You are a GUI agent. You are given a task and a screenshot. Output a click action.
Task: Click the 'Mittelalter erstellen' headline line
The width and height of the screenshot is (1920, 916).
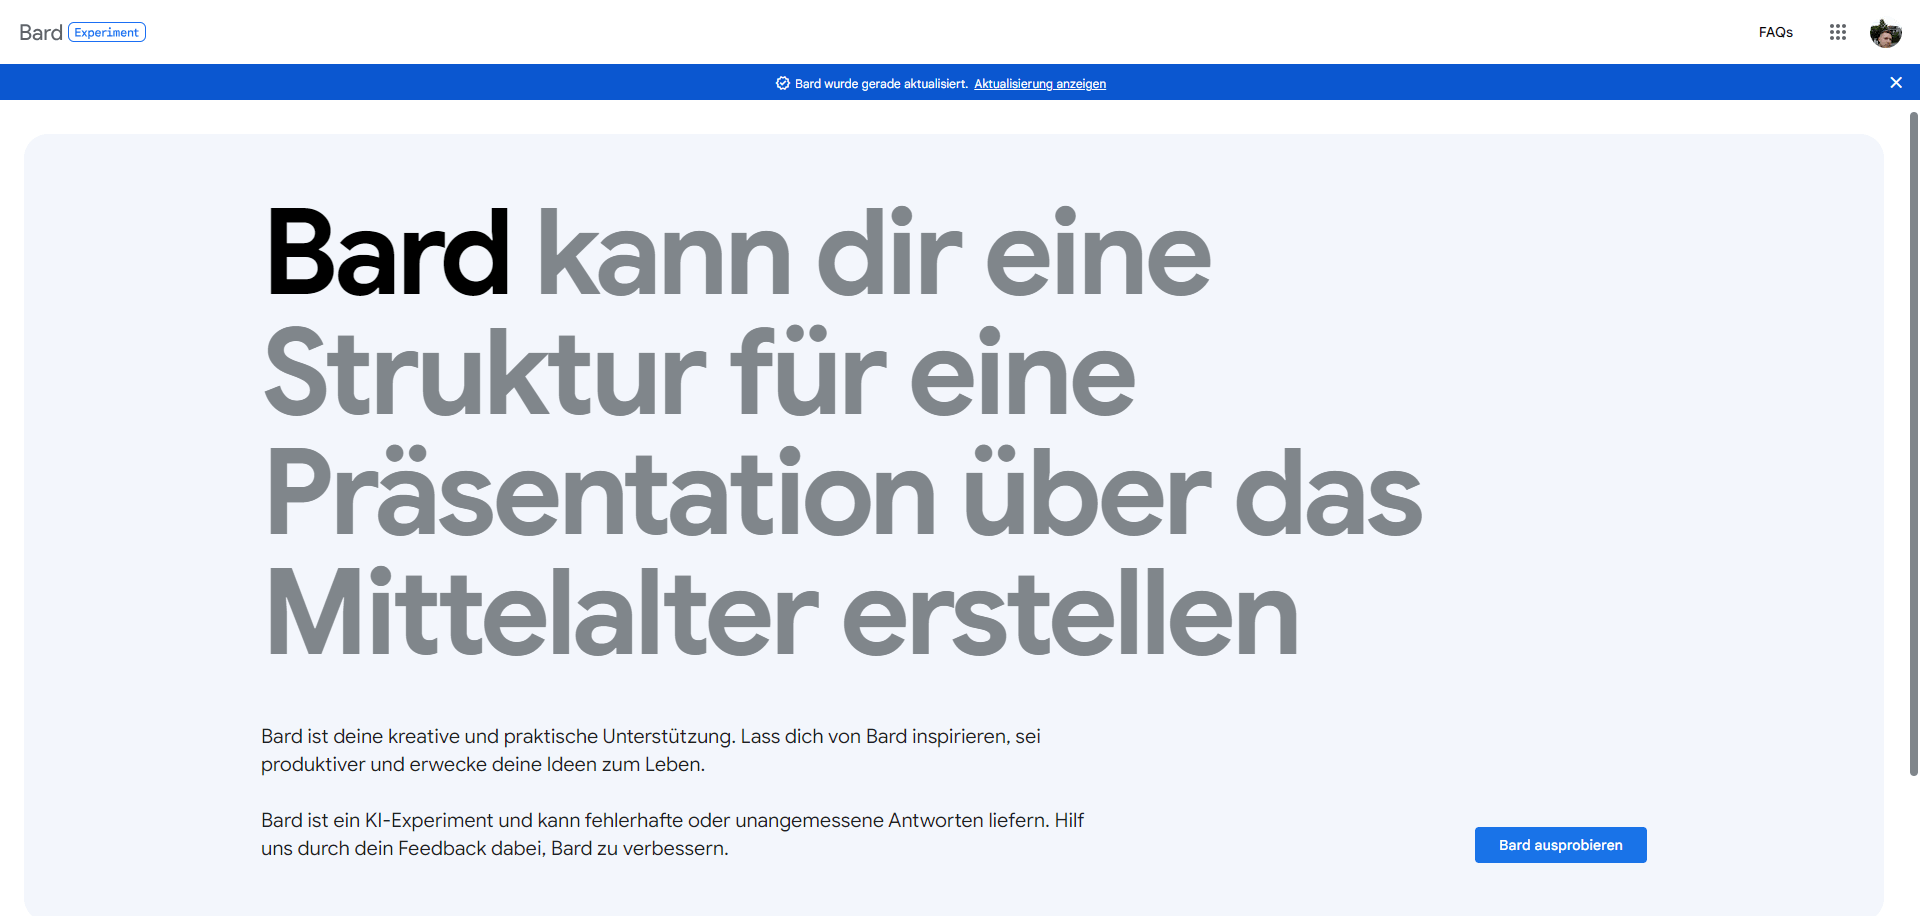pos(781,614)
